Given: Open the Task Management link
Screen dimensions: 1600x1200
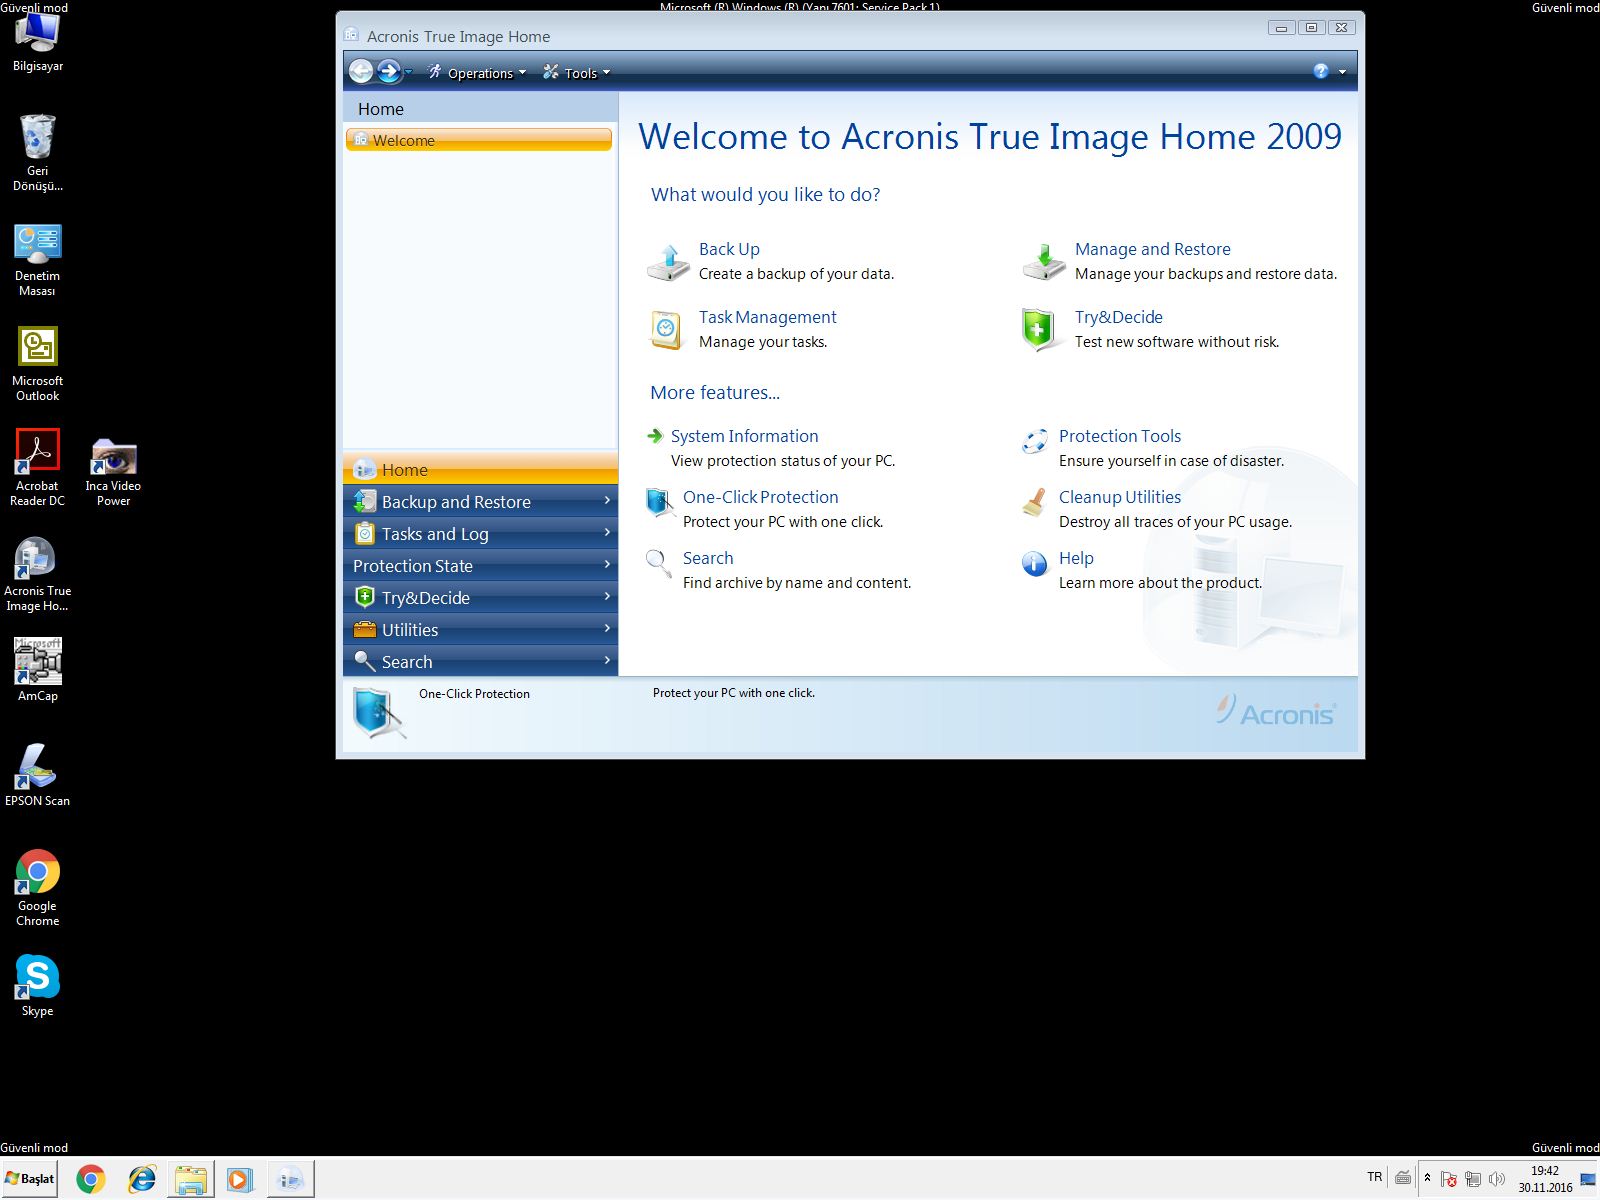Looking at the screenshot, I should [768, 317].
